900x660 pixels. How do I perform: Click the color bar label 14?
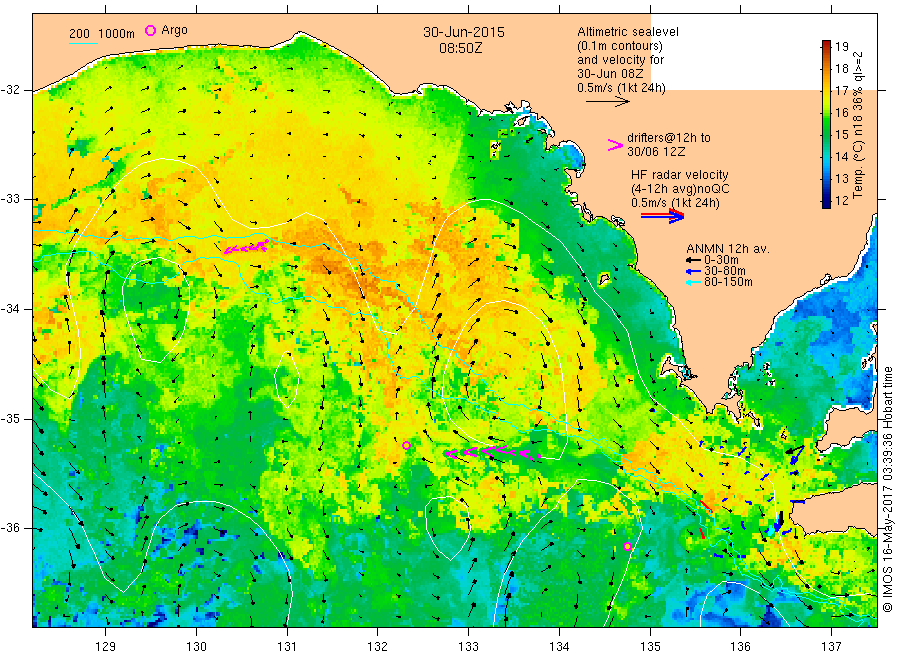(x=841, y=157)
